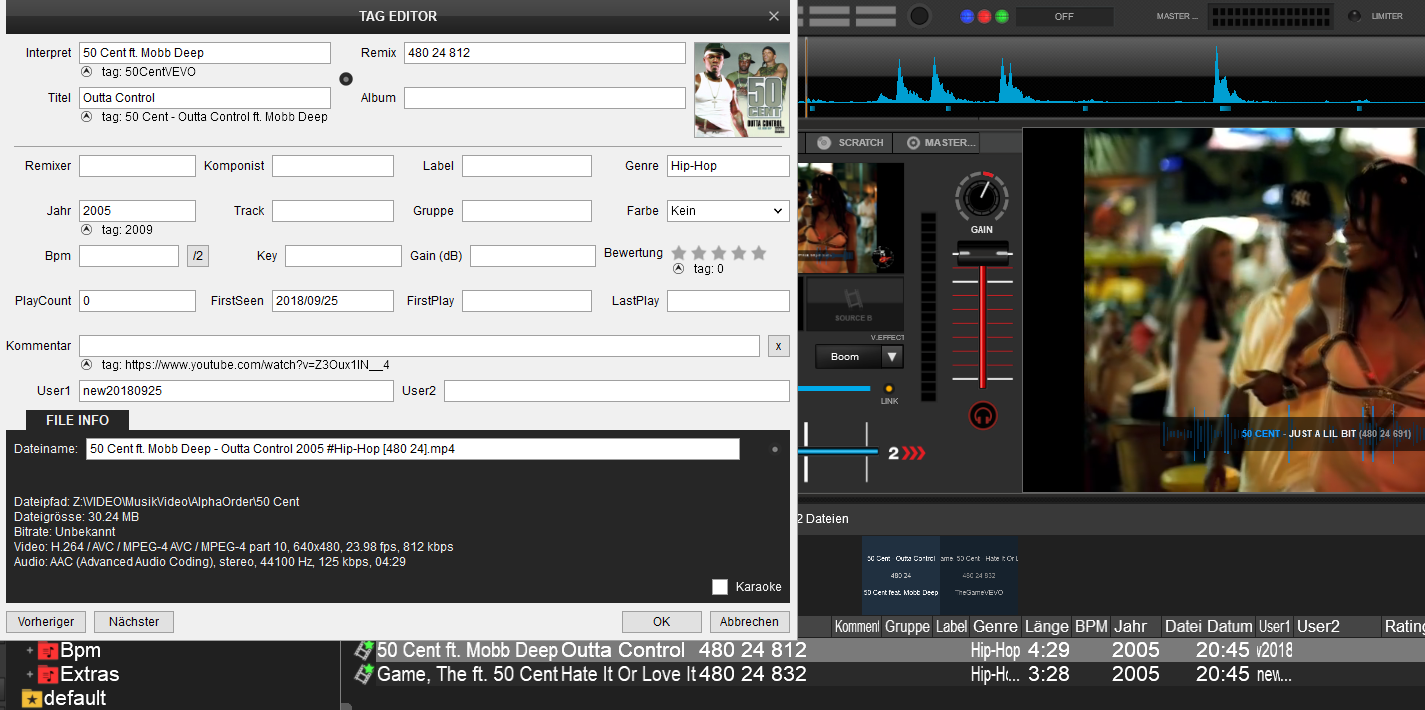Click small dot icon next to Dateiname
Screen dimensions: 1425x710
tap(774, 450)
